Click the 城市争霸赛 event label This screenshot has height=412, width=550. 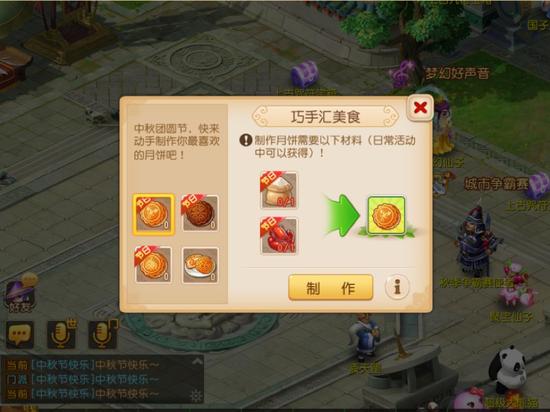(496, 184)
